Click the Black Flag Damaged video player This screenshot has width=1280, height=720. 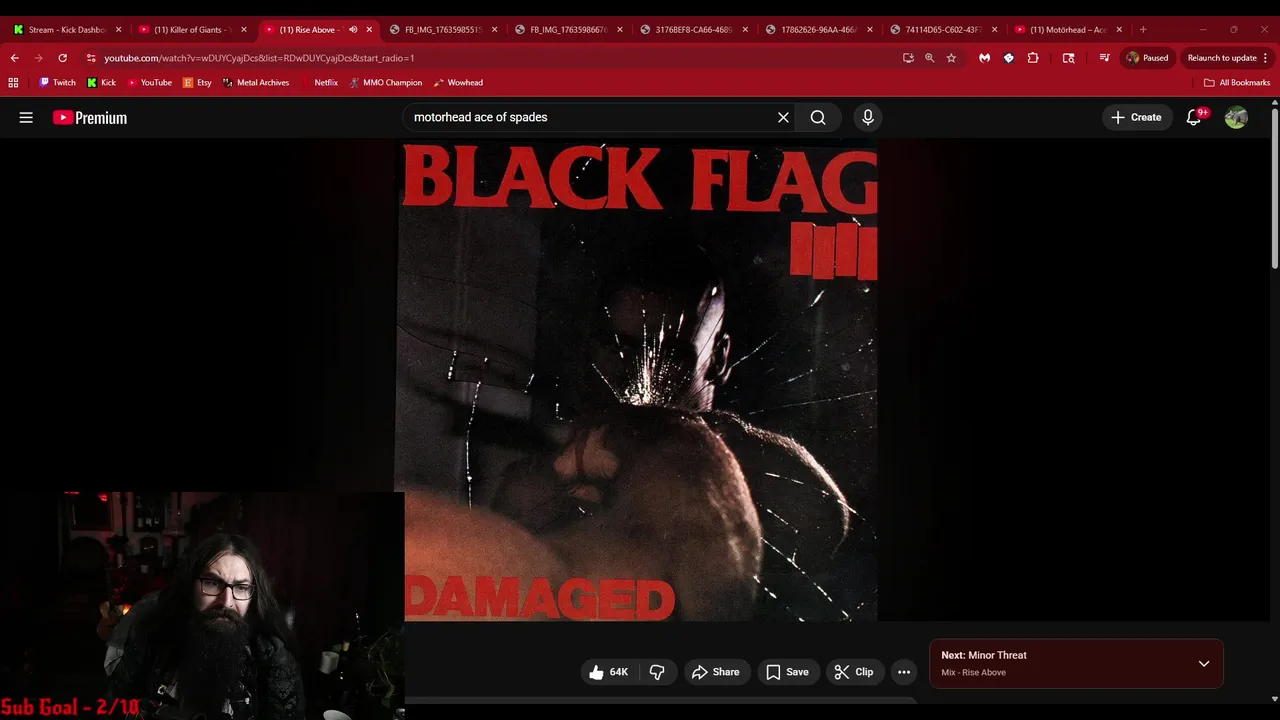[638, 381]
